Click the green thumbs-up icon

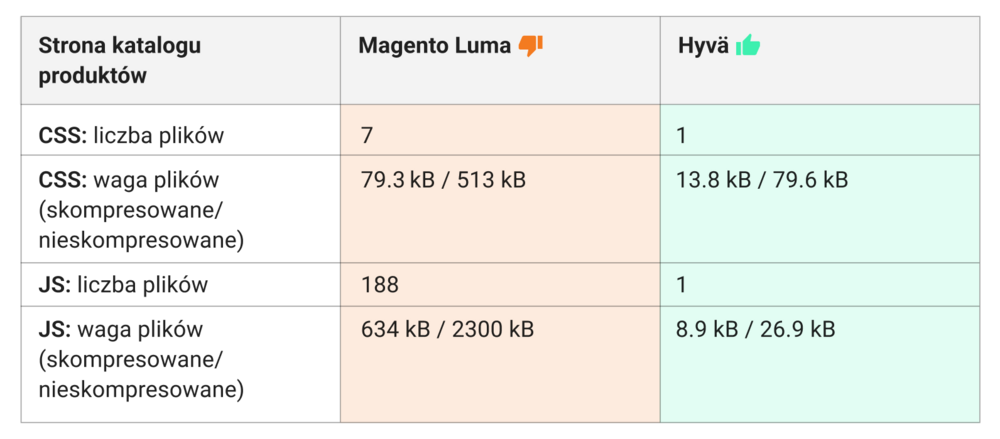click(x=747, y=45)
